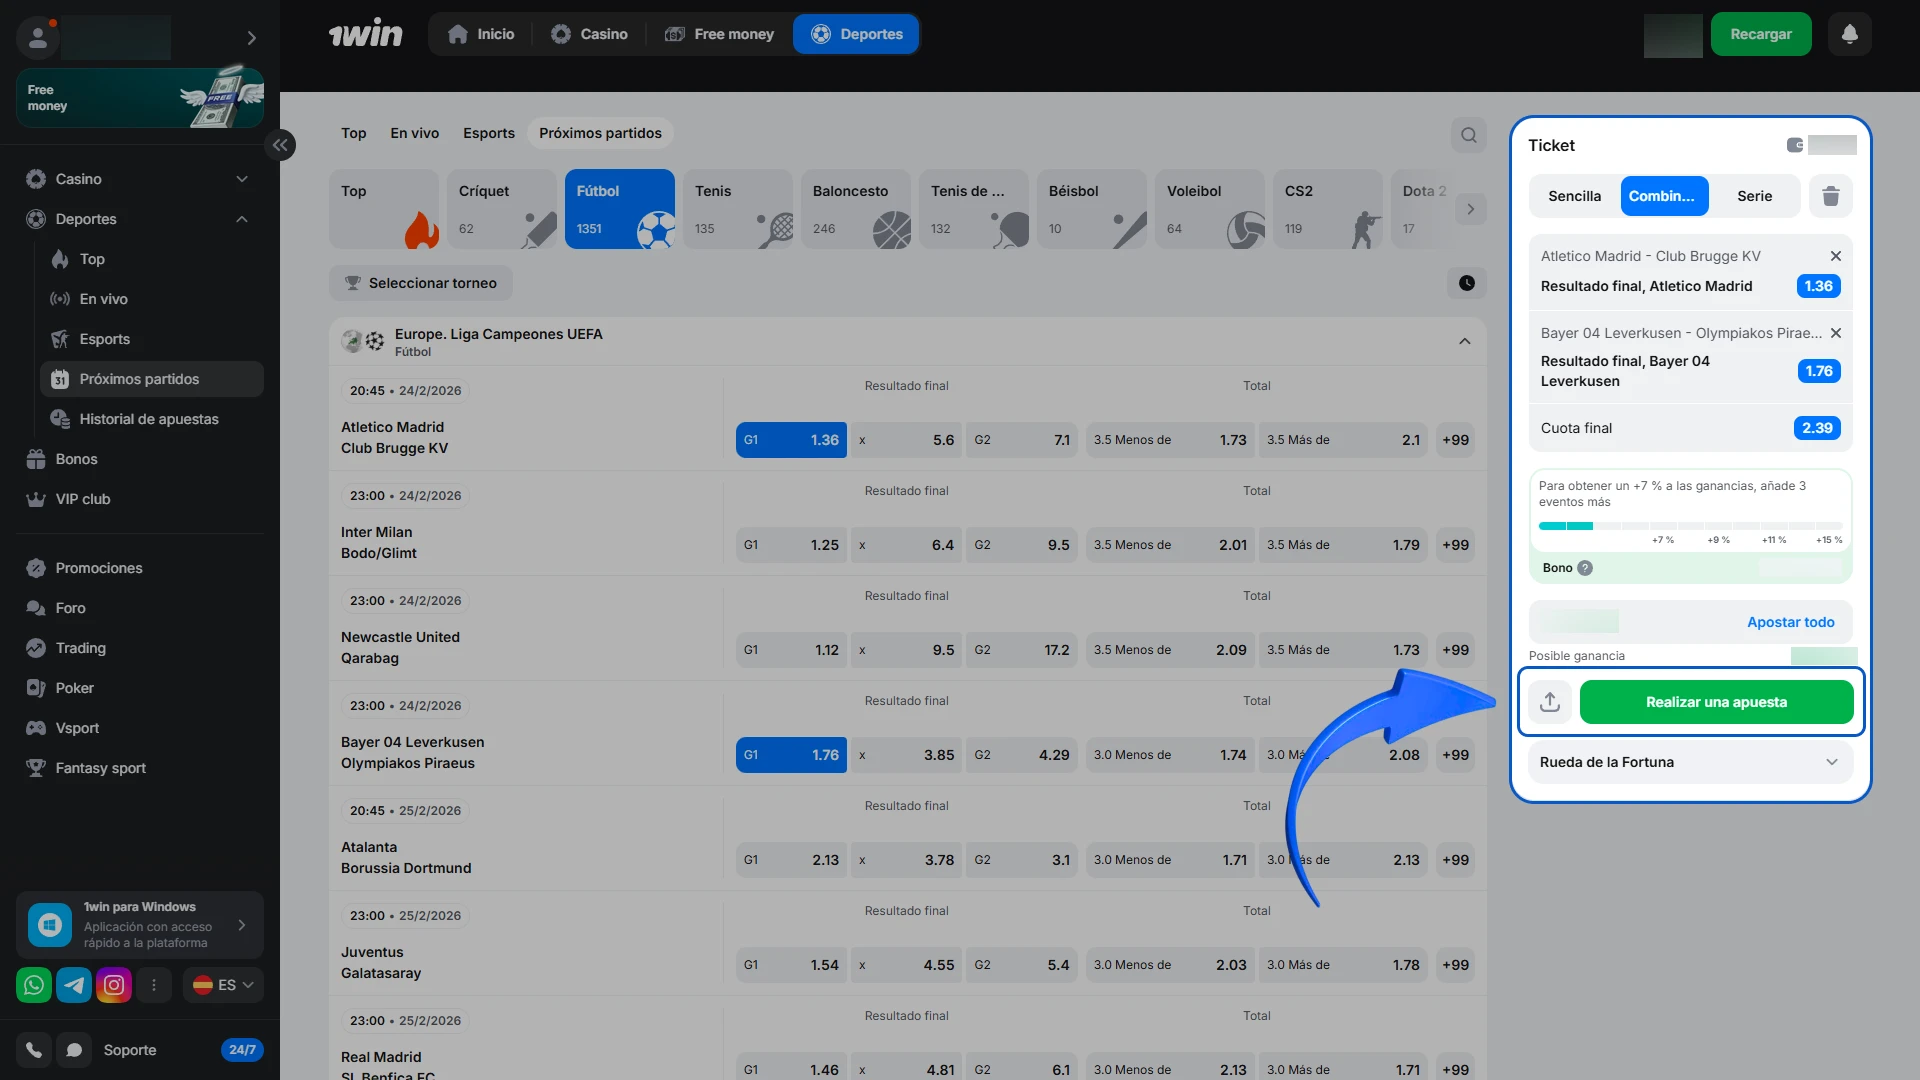Image resolution: width=1920 pixels, height=1080 pixels.
Task: Click the Realizar una apuesta button
Action: pos(1716,702)
